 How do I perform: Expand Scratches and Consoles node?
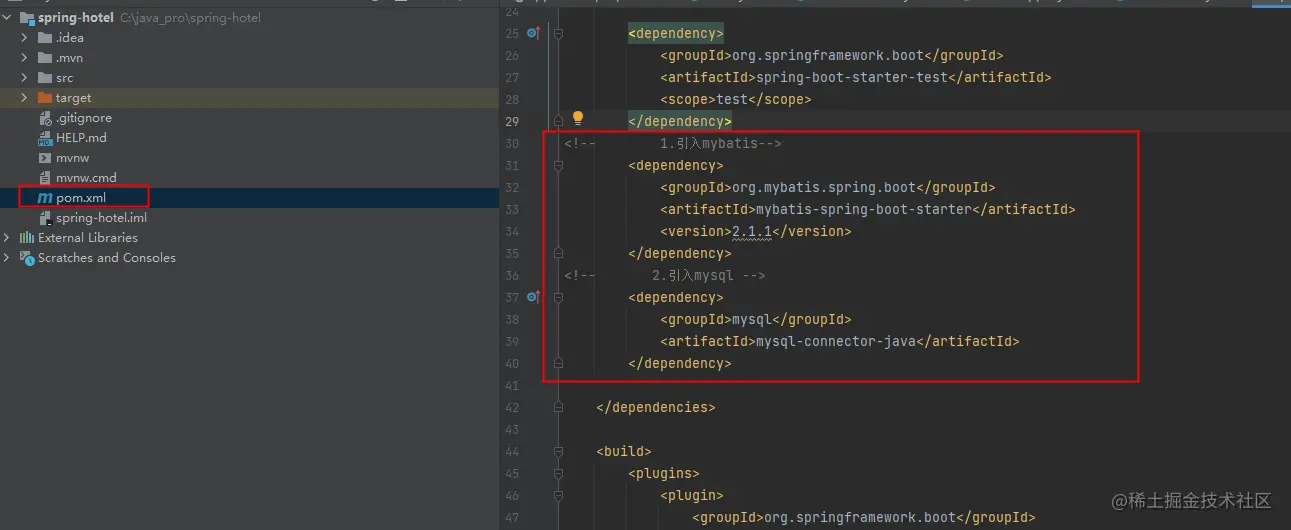(8, 258)
